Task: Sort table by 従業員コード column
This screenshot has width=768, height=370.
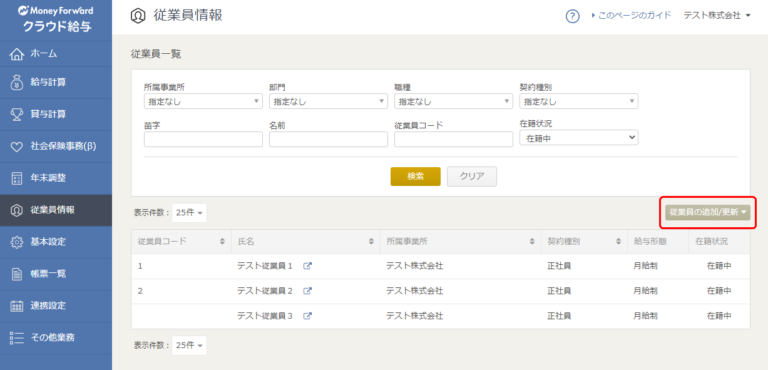Action: coord(181,242)
